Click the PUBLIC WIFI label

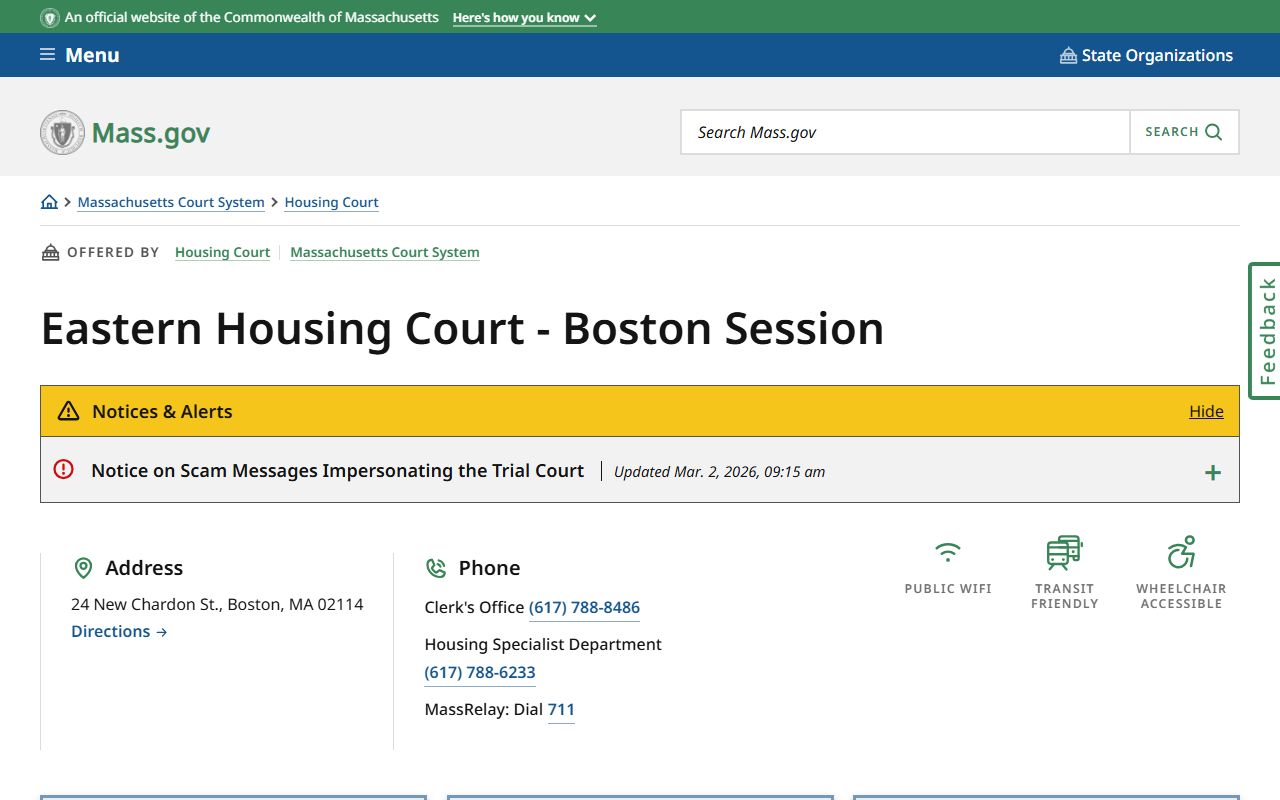[x=948, y=589]
